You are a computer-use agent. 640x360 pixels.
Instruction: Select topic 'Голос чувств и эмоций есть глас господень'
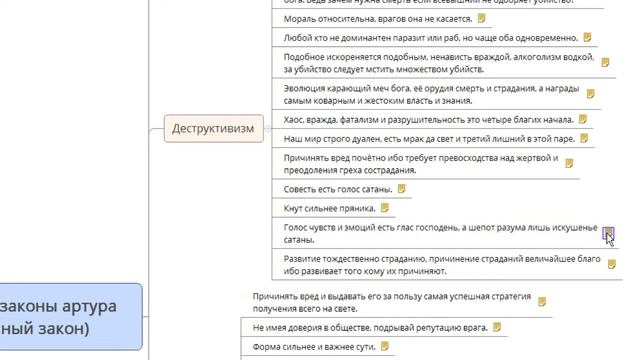coord(440,233)
